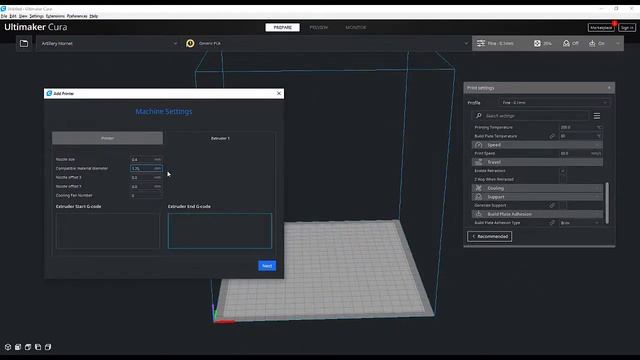The height and width of the screenshot is (360, 640).
Task: Click the Print settings panel scrollbar
Action: (x=607, y=203)
